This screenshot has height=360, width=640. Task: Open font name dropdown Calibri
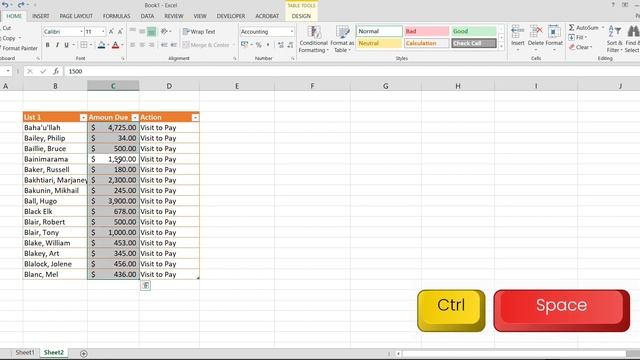(x=81, y=31)
